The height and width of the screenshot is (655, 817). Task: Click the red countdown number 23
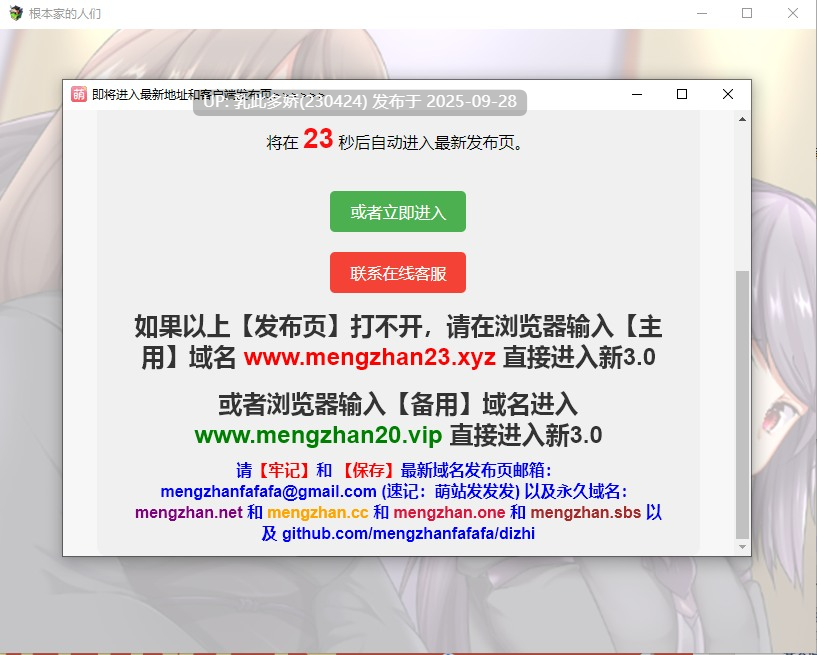(318, 139)
